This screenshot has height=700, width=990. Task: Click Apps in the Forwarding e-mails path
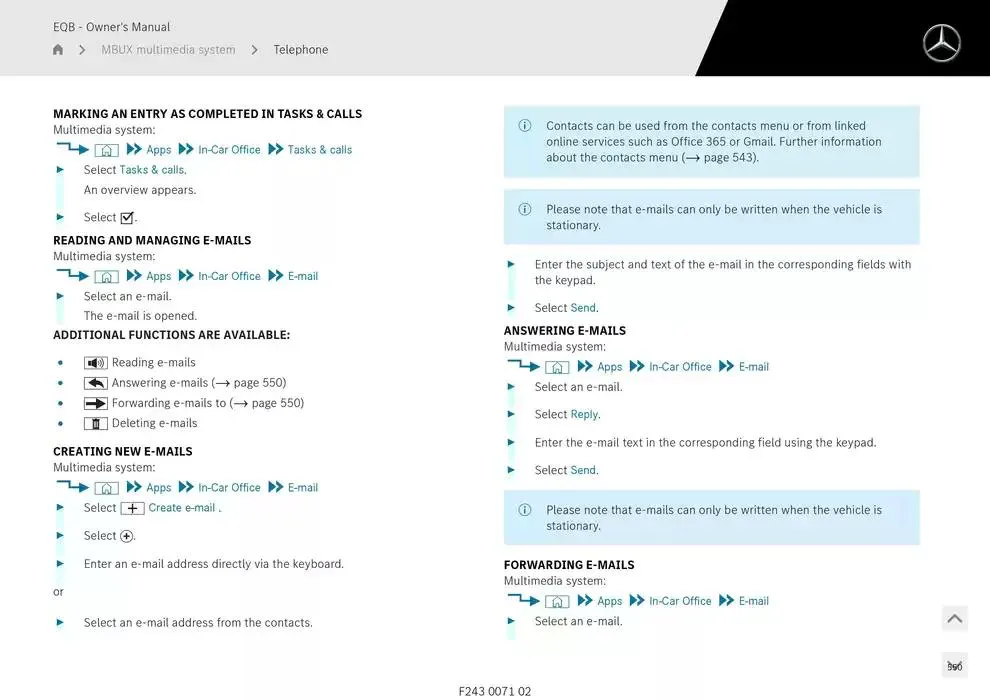coord(609,601)
